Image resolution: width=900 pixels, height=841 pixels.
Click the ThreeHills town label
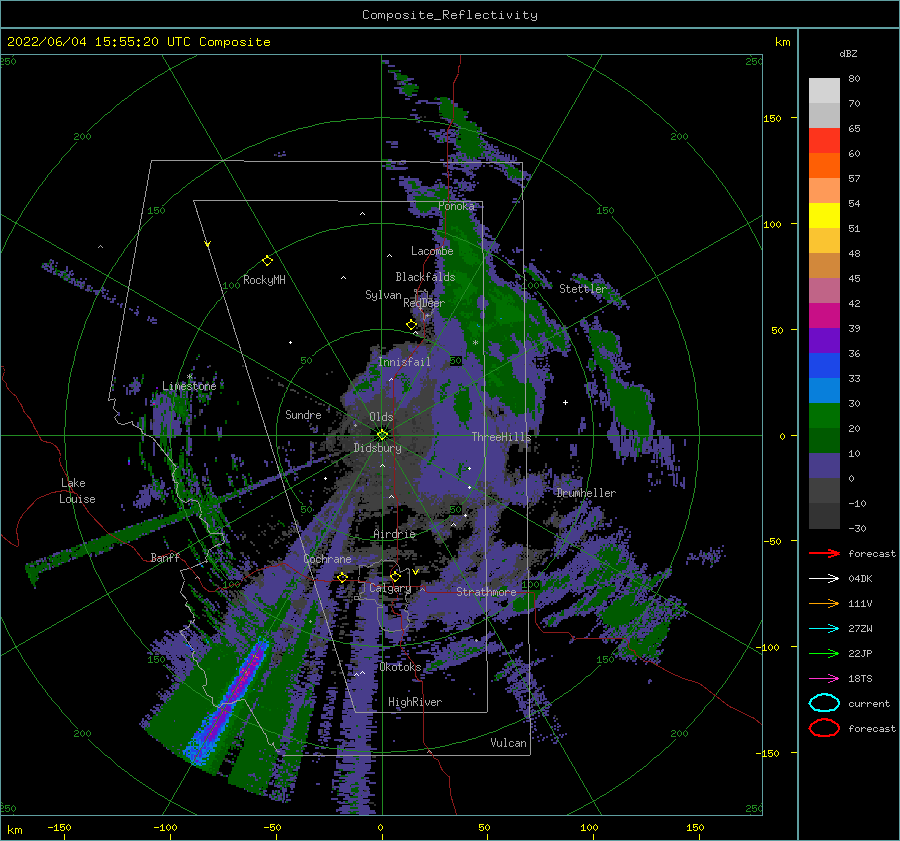click(502, 437)
